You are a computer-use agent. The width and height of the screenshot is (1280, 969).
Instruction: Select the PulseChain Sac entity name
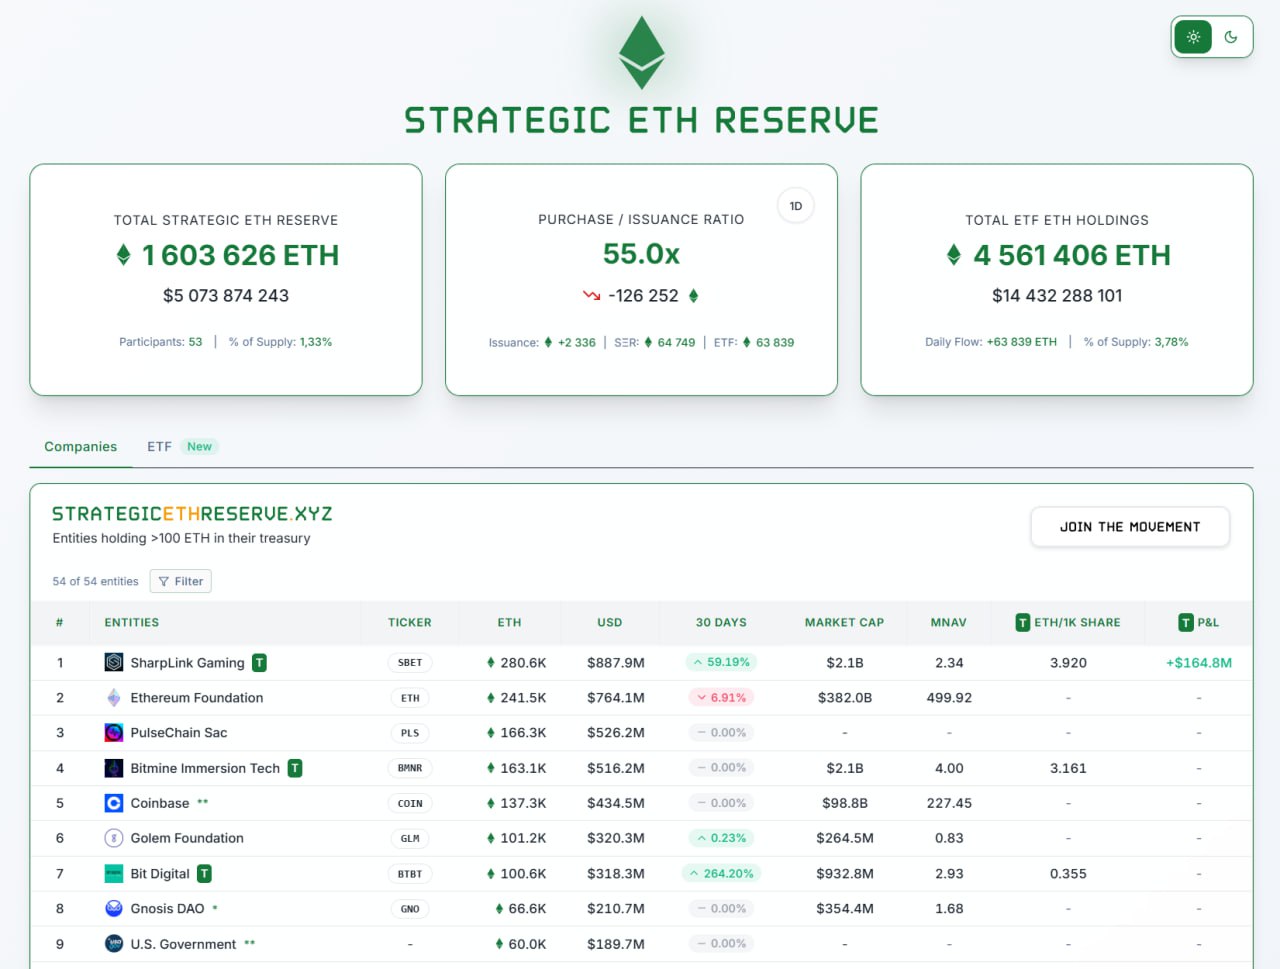coord(179,733)
